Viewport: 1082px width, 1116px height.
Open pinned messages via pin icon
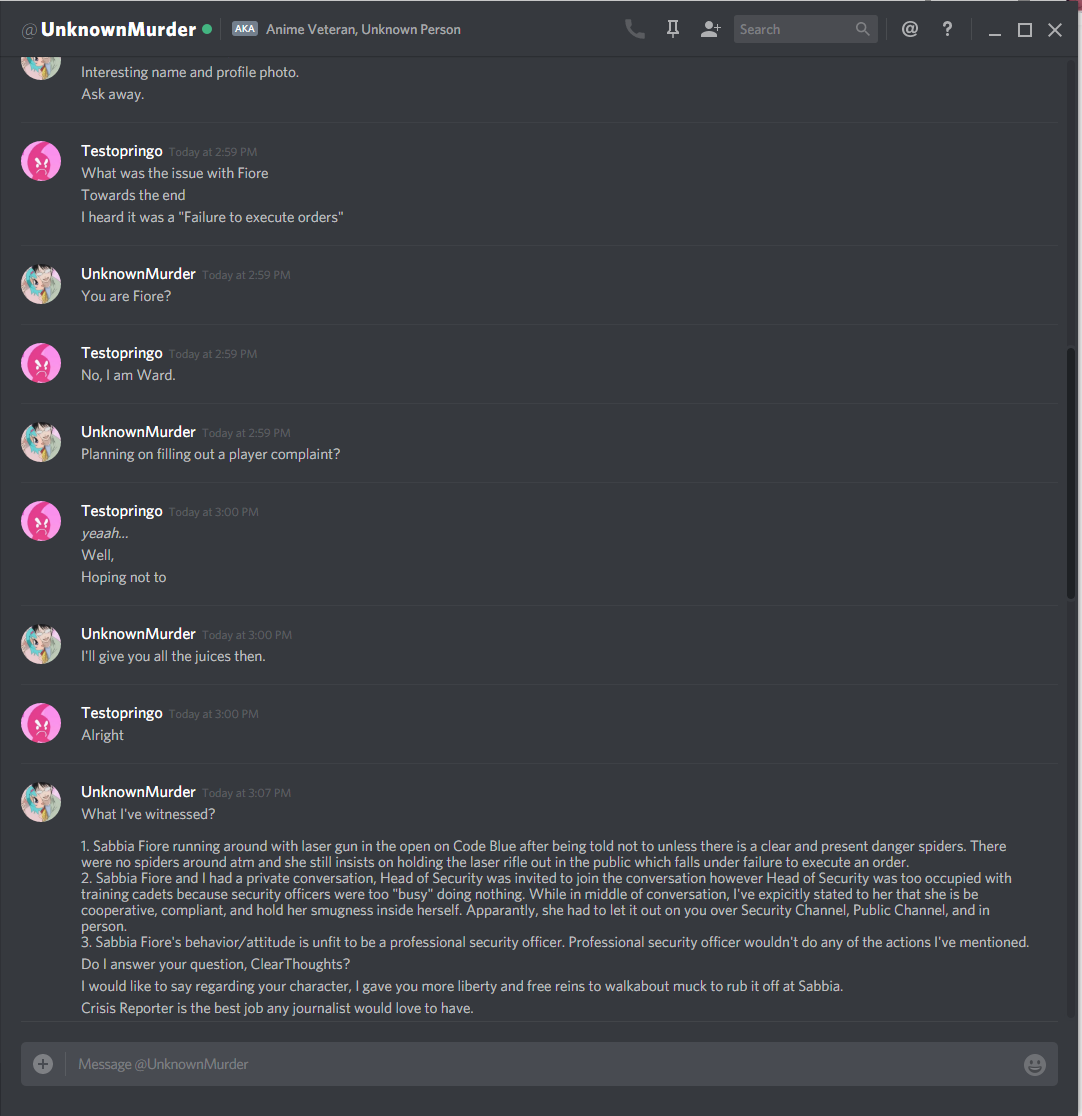tap(673, 29)
